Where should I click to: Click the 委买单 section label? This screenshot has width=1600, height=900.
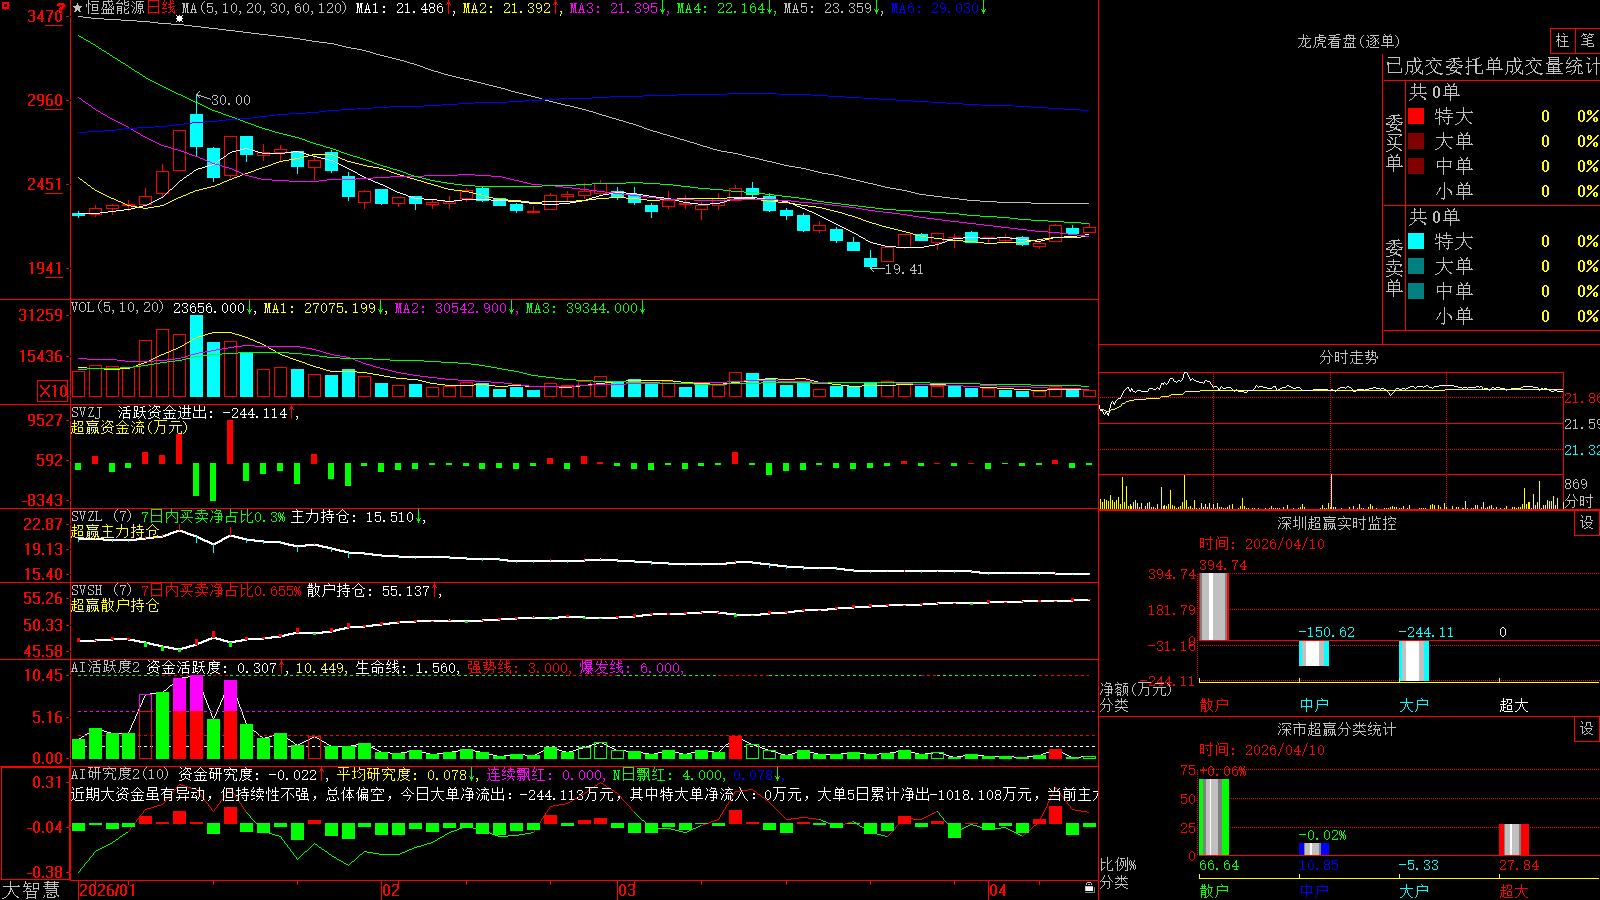click(x=1394, y=143)
